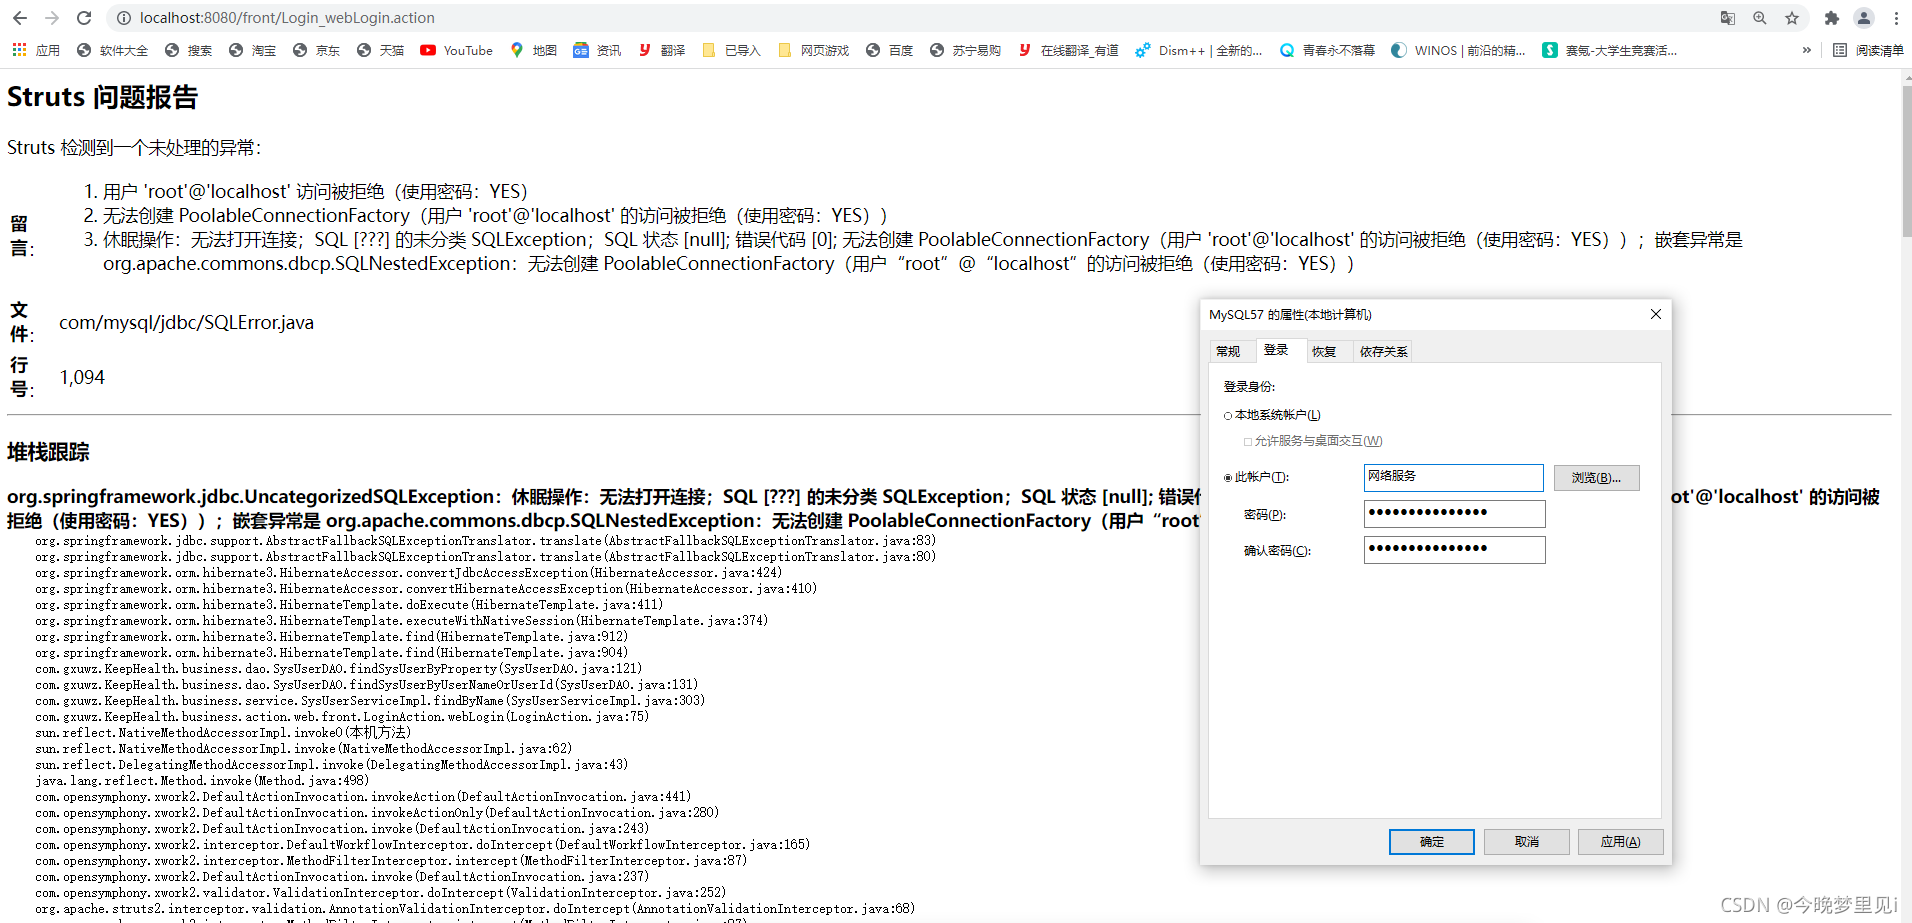Image resolution: width=1912 pixels, height=923 pixels.
Task: View site information icon in address bar
Action: point(123,18)
